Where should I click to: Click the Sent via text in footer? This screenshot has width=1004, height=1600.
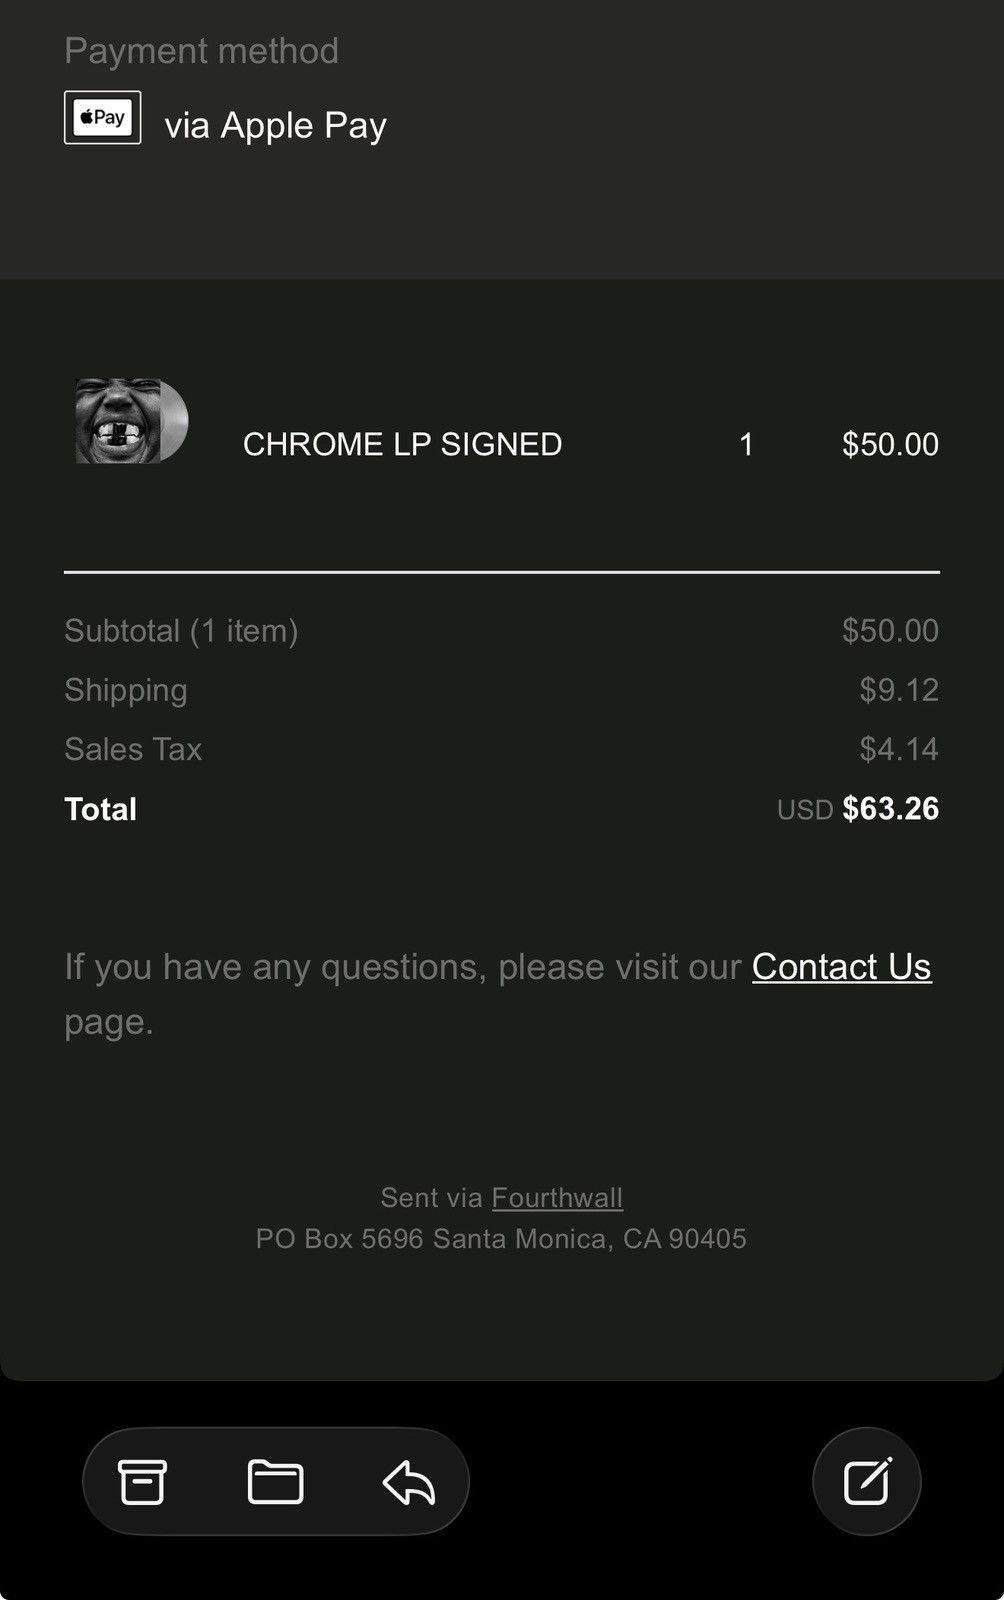click(x=432, y=1197)
